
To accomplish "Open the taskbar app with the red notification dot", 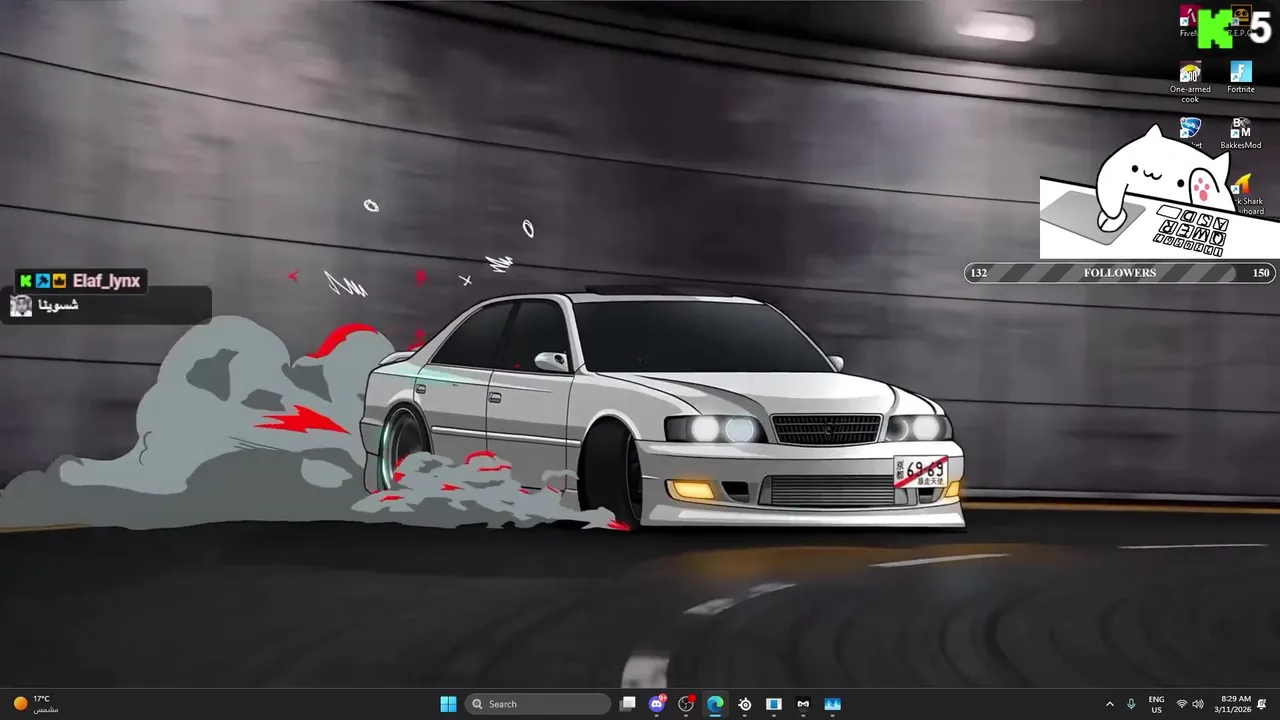I will click(686, 704).
